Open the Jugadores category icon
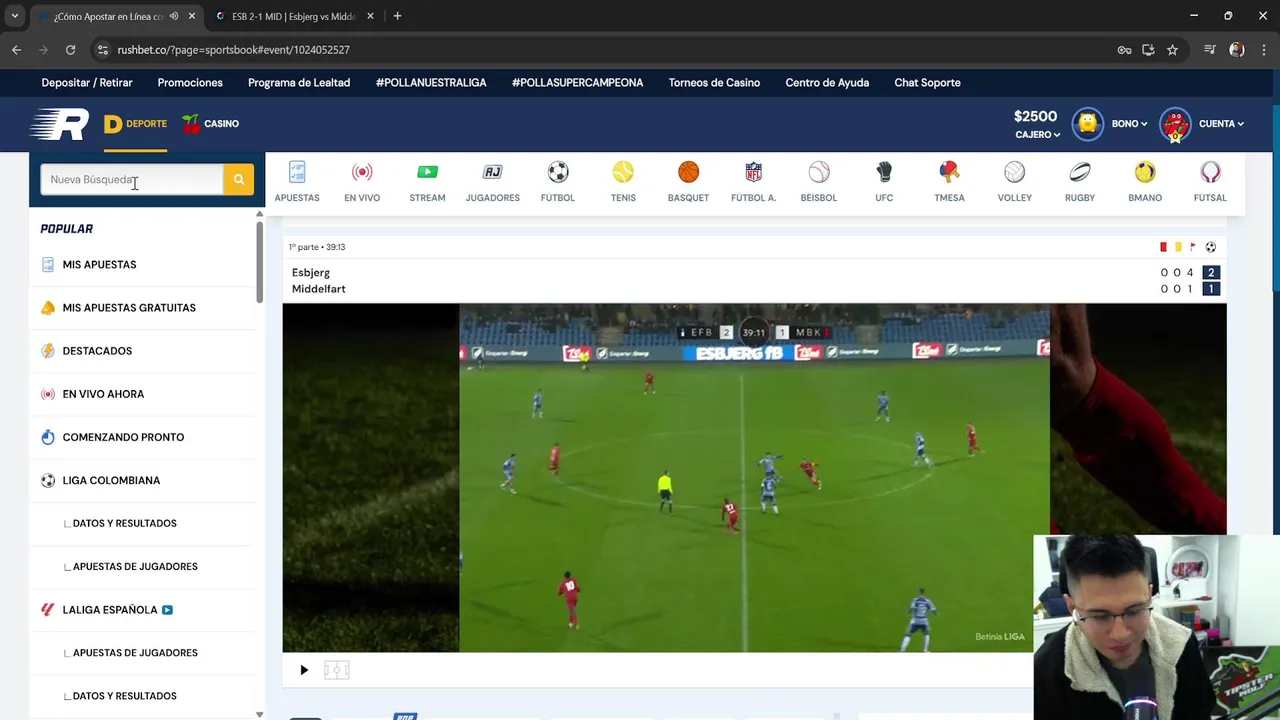1280x720 pixels. (492, 172)
